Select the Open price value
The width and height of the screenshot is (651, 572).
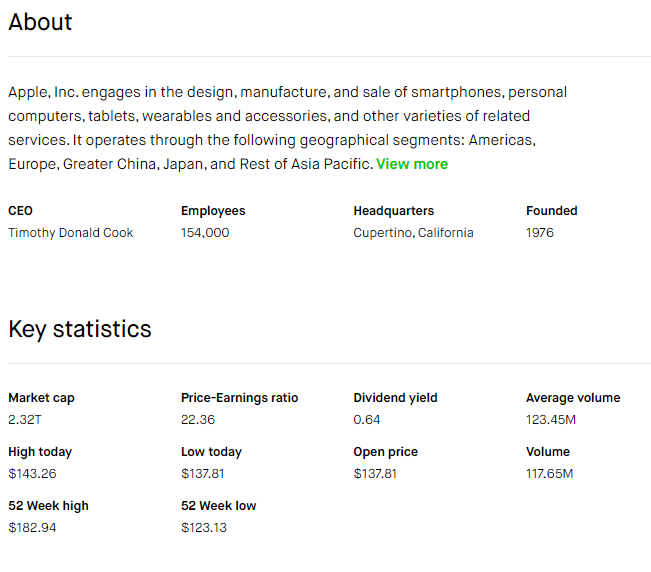[375, 474]
